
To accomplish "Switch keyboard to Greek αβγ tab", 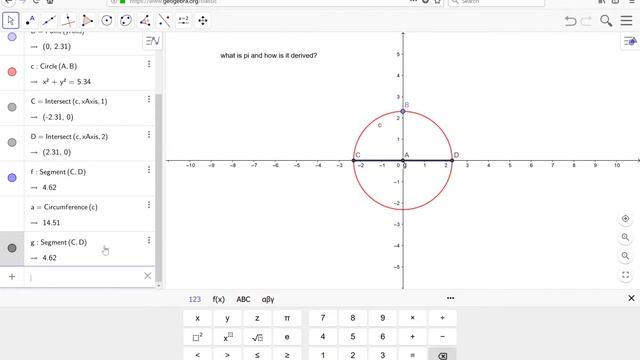I will coord(268,299).
